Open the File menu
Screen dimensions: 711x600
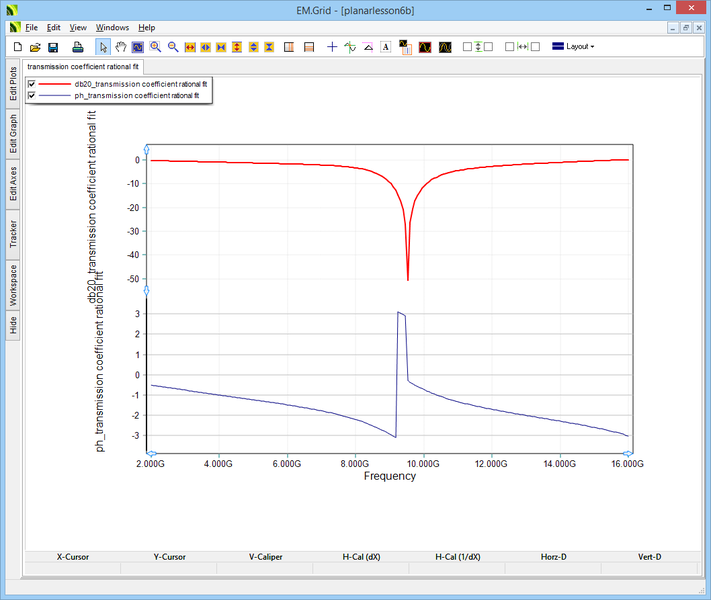click(x=31, y=28)
